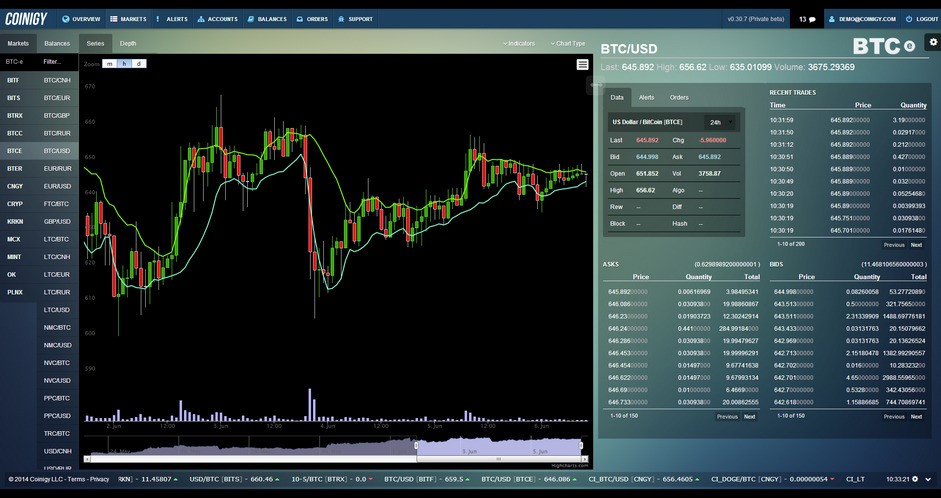Open the 24h period dropdown
The width and height of the screenshot is (941, 498).
719,122
